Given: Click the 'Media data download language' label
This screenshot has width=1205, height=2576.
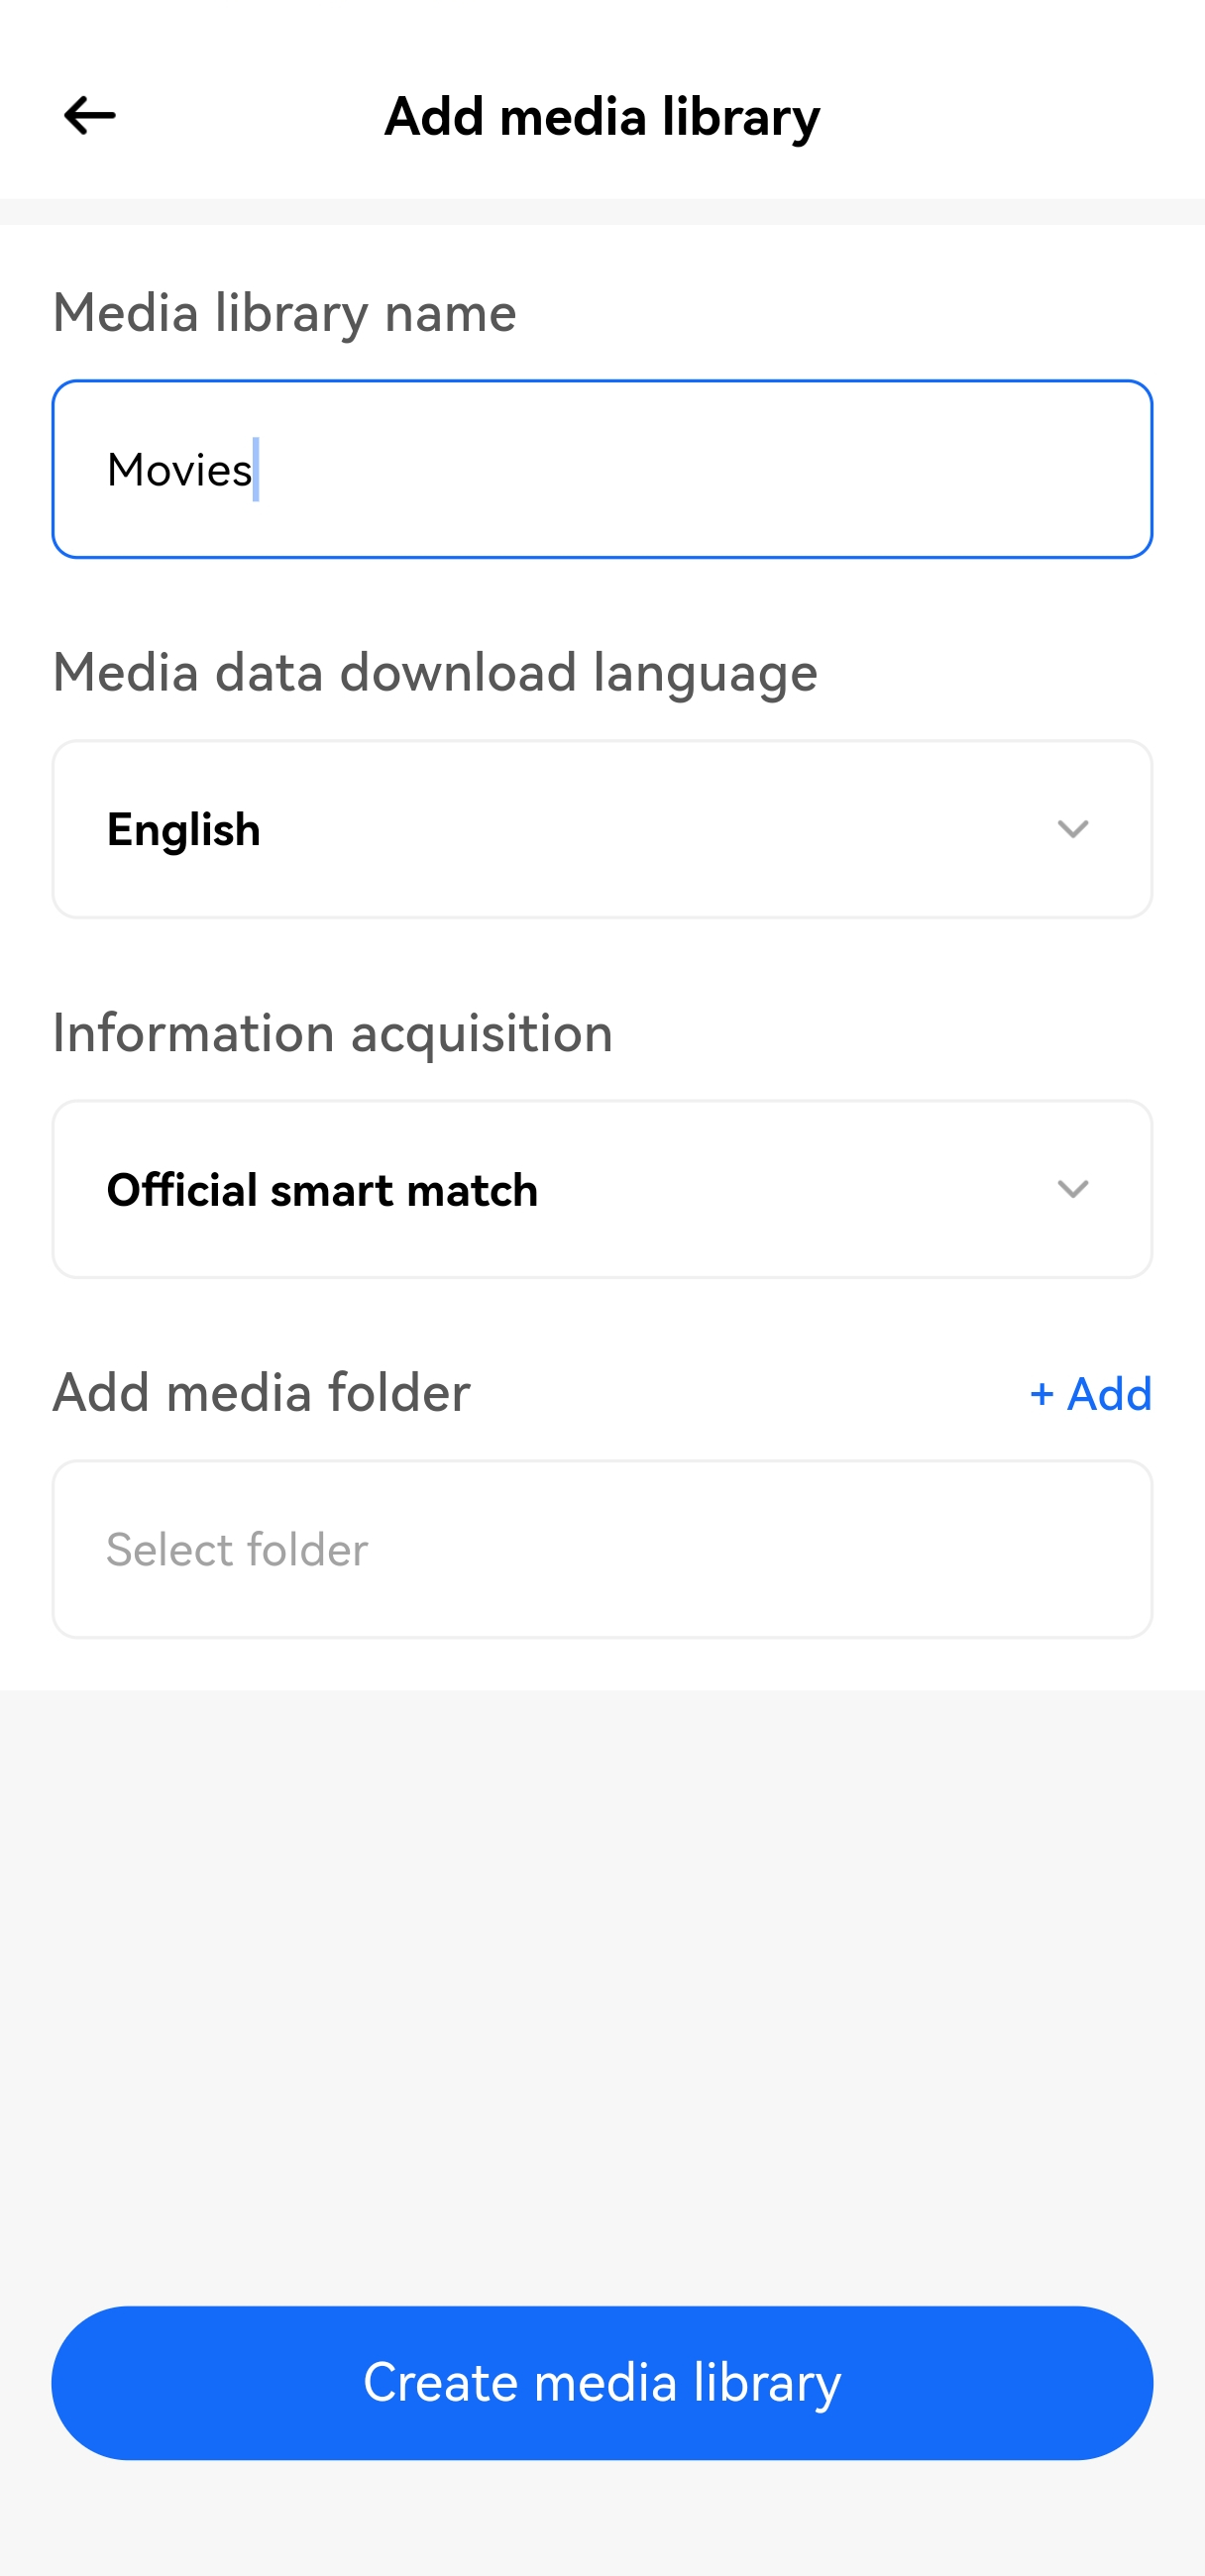Looking at the screenshot, I should click(435, 672).
